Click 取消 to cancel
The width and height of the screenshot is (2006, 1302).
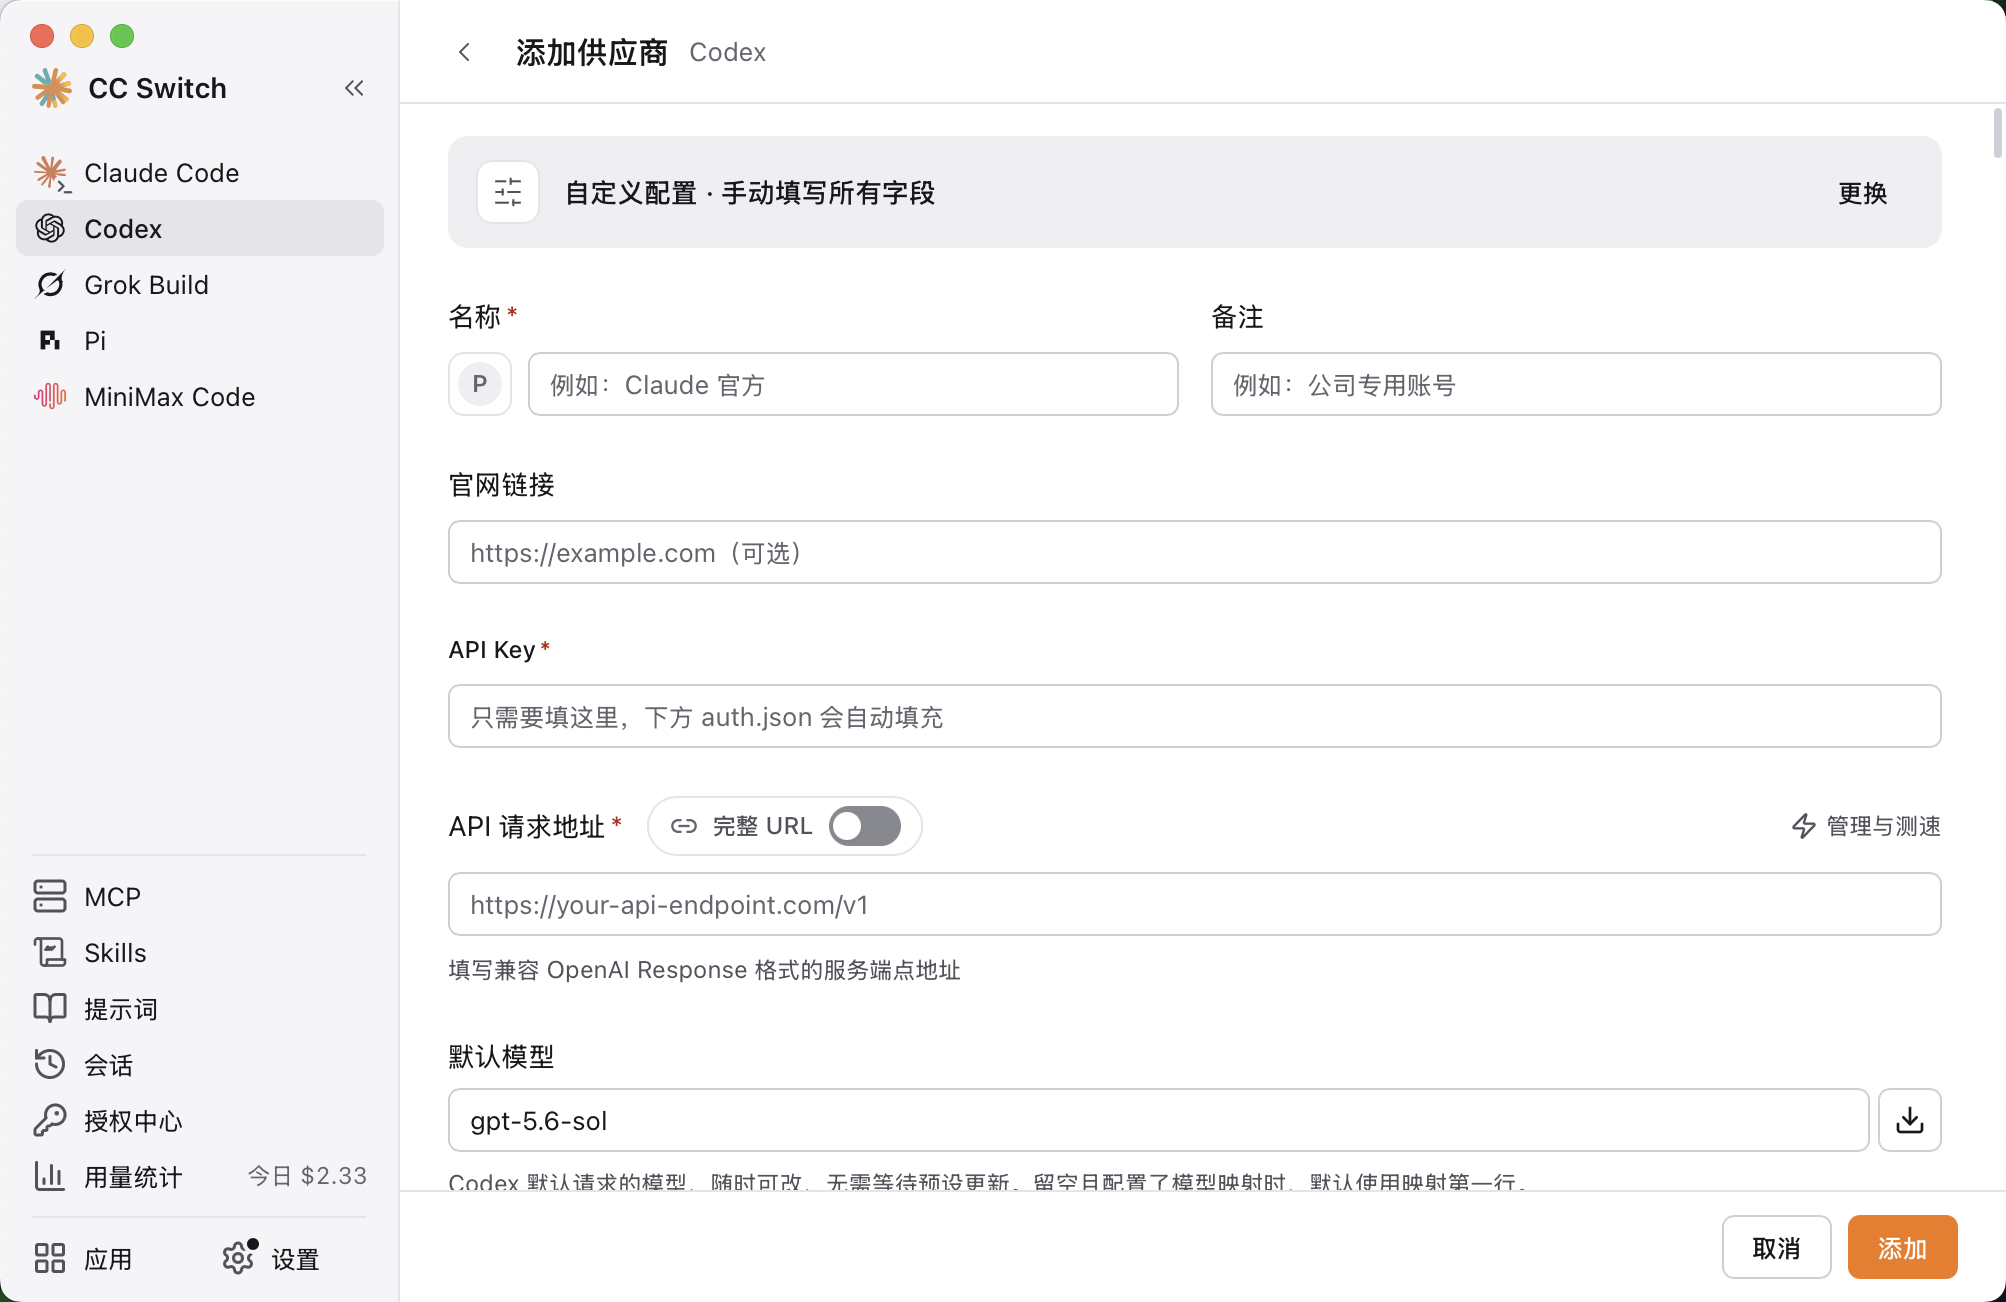click(1777, 1247)
